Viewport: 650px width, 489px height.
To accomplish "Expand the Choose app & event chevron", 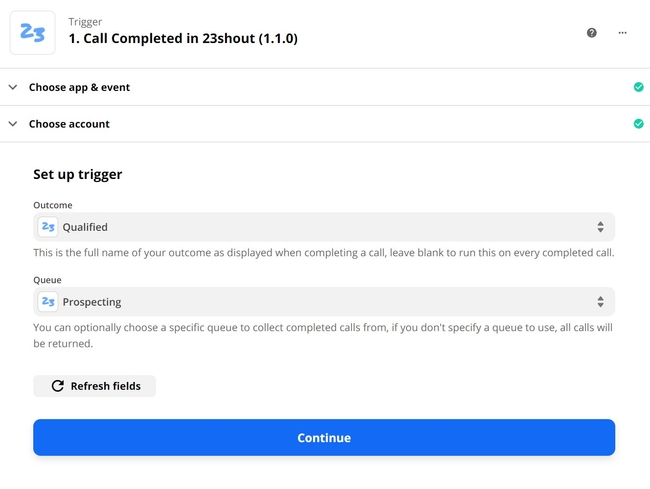I will click(13, 87).
